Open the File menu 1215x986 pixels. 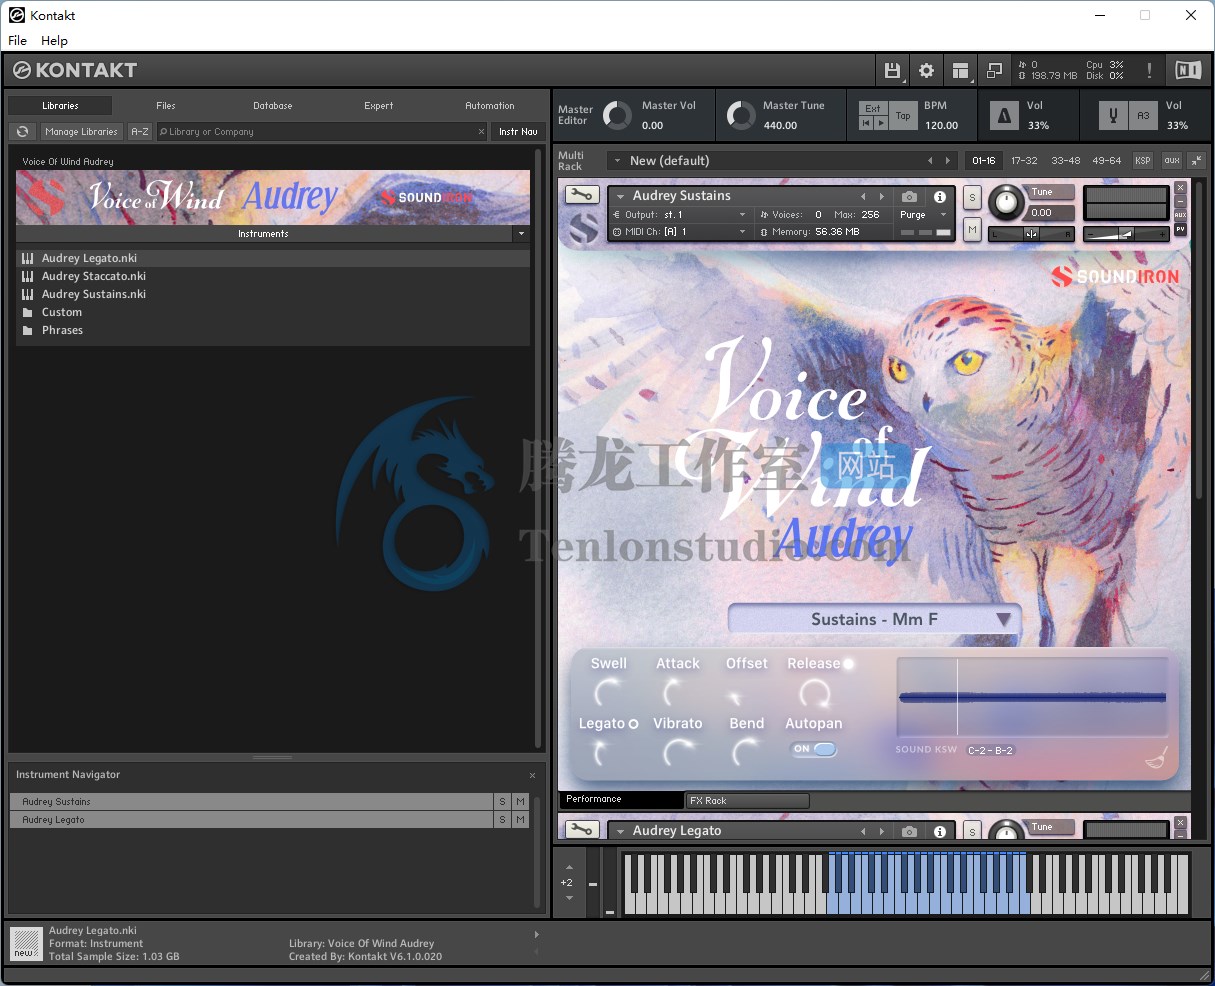(18, 40)
